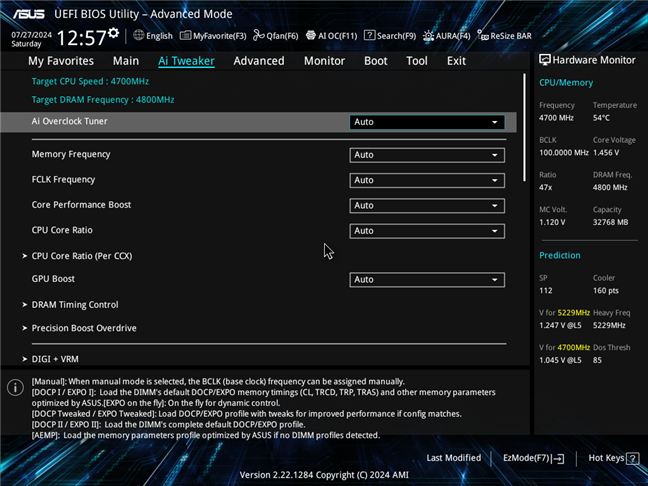Click the Hot Keys question mark icon

(x=632, y=458)
